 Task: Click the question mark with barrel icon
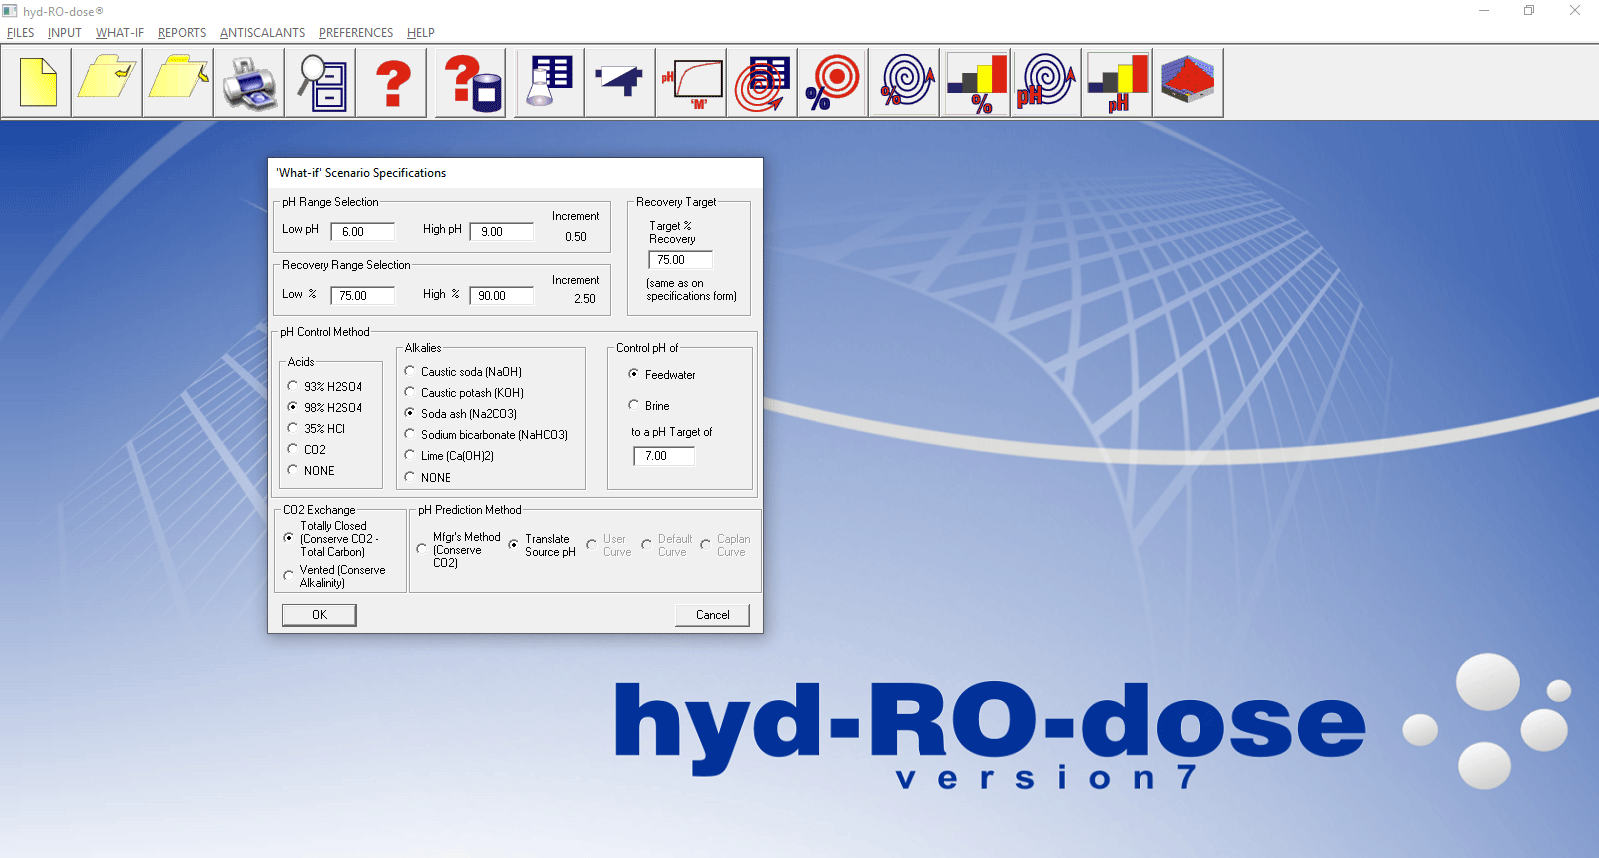(471, 82)
